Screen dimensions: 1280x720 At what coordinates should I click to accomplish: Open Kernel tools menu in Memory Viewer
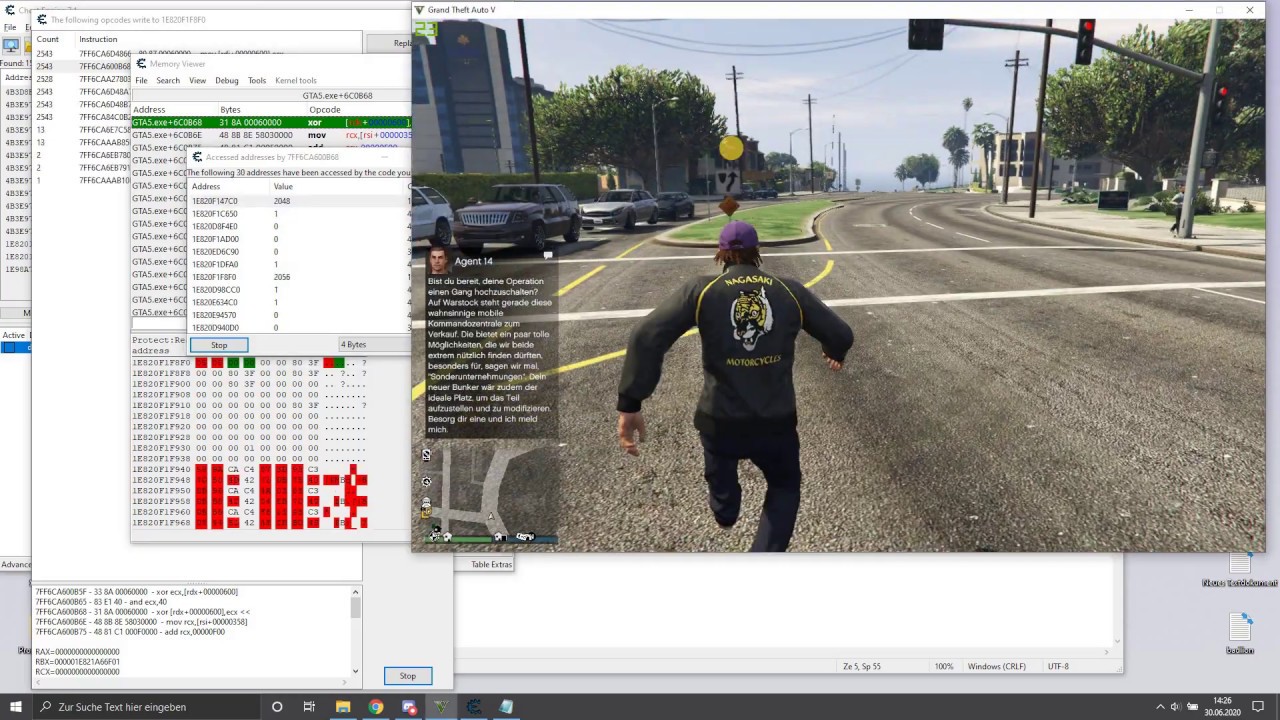[x=296, y=80]
